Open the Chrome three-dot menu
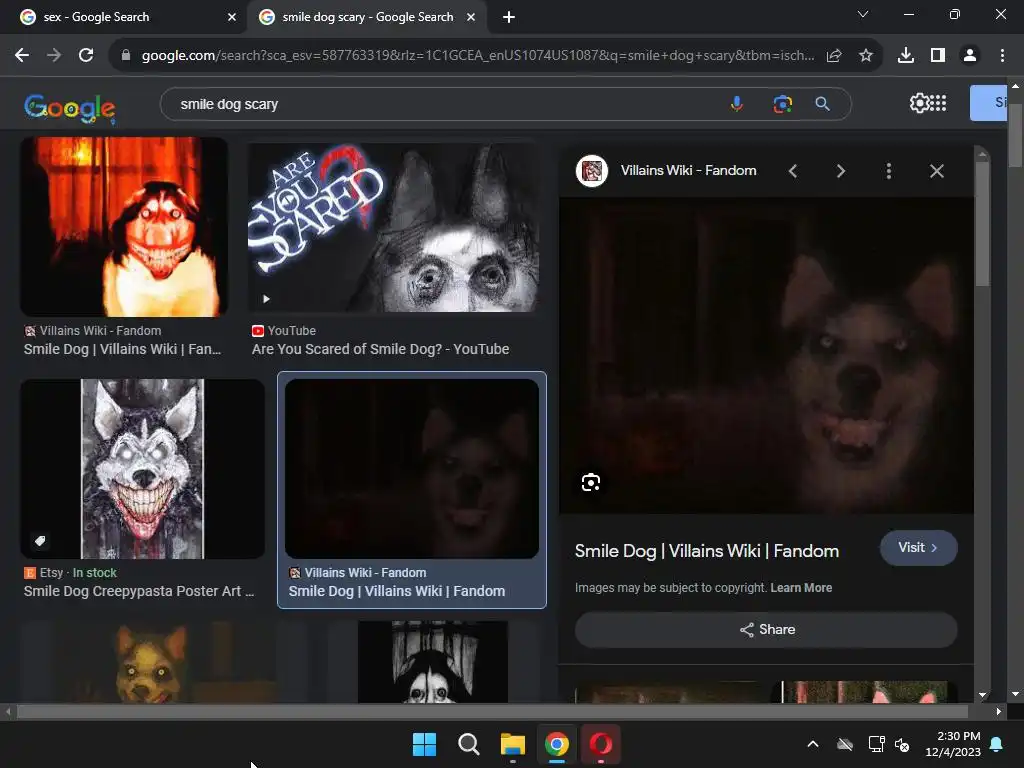 pyautogui.click(x=1002, y=56)
